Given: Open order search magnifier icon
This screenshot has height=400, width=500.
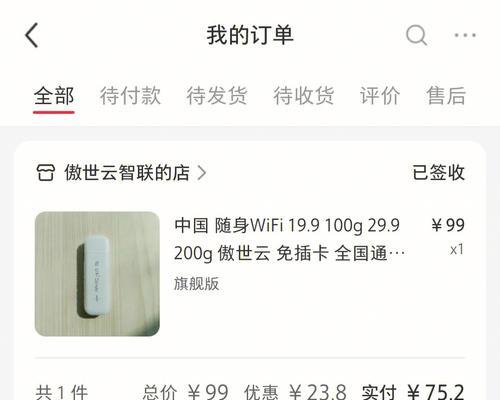Looking at the screenshot, I should coord(416,35).
